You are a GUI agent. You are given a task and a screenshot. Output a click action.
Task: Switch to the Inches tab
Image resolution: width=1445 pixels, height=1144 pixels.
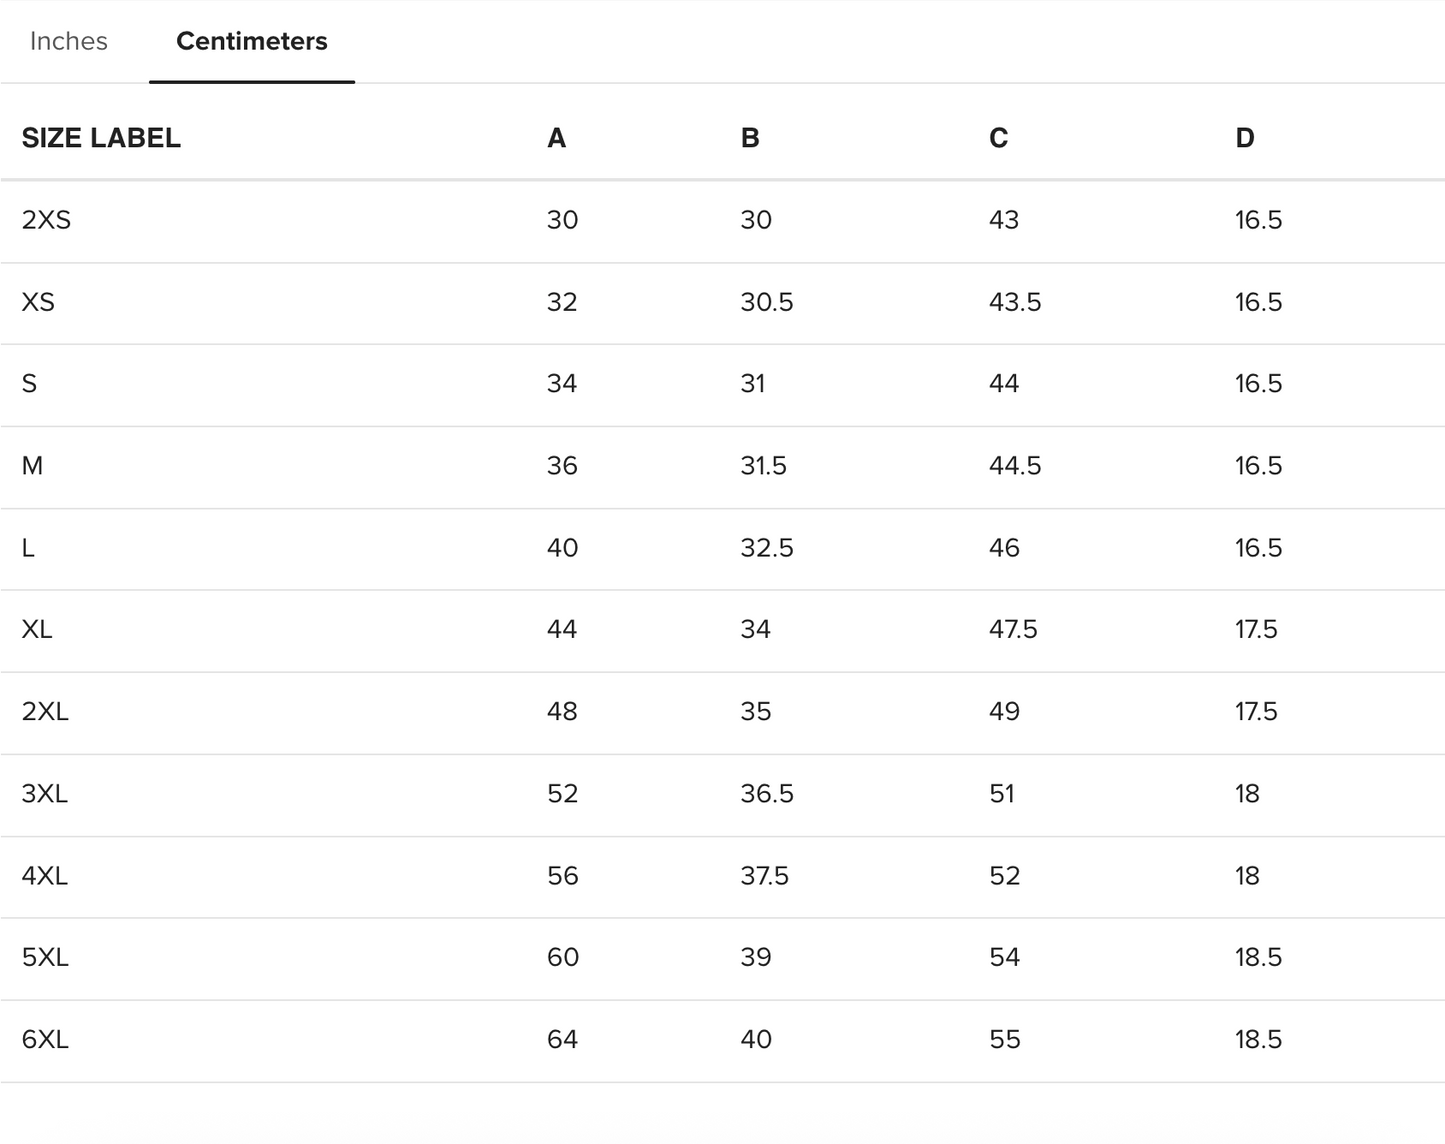click(x=68, y=41)
